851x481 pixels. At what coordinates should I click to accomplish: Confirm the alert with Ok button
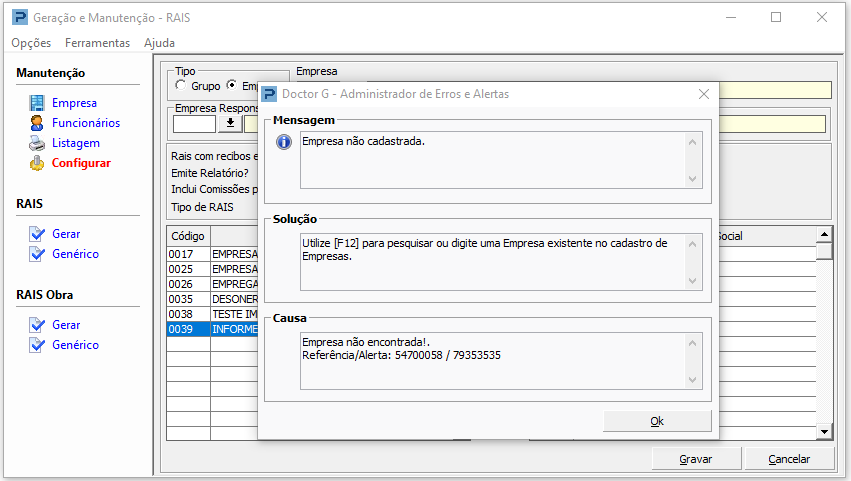(657, 421)
